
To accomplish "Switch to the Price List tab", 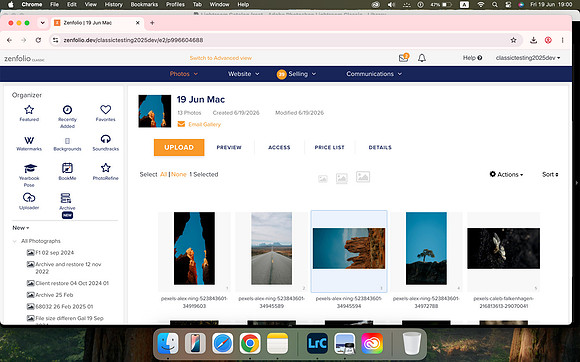I will tap(330, 147).
